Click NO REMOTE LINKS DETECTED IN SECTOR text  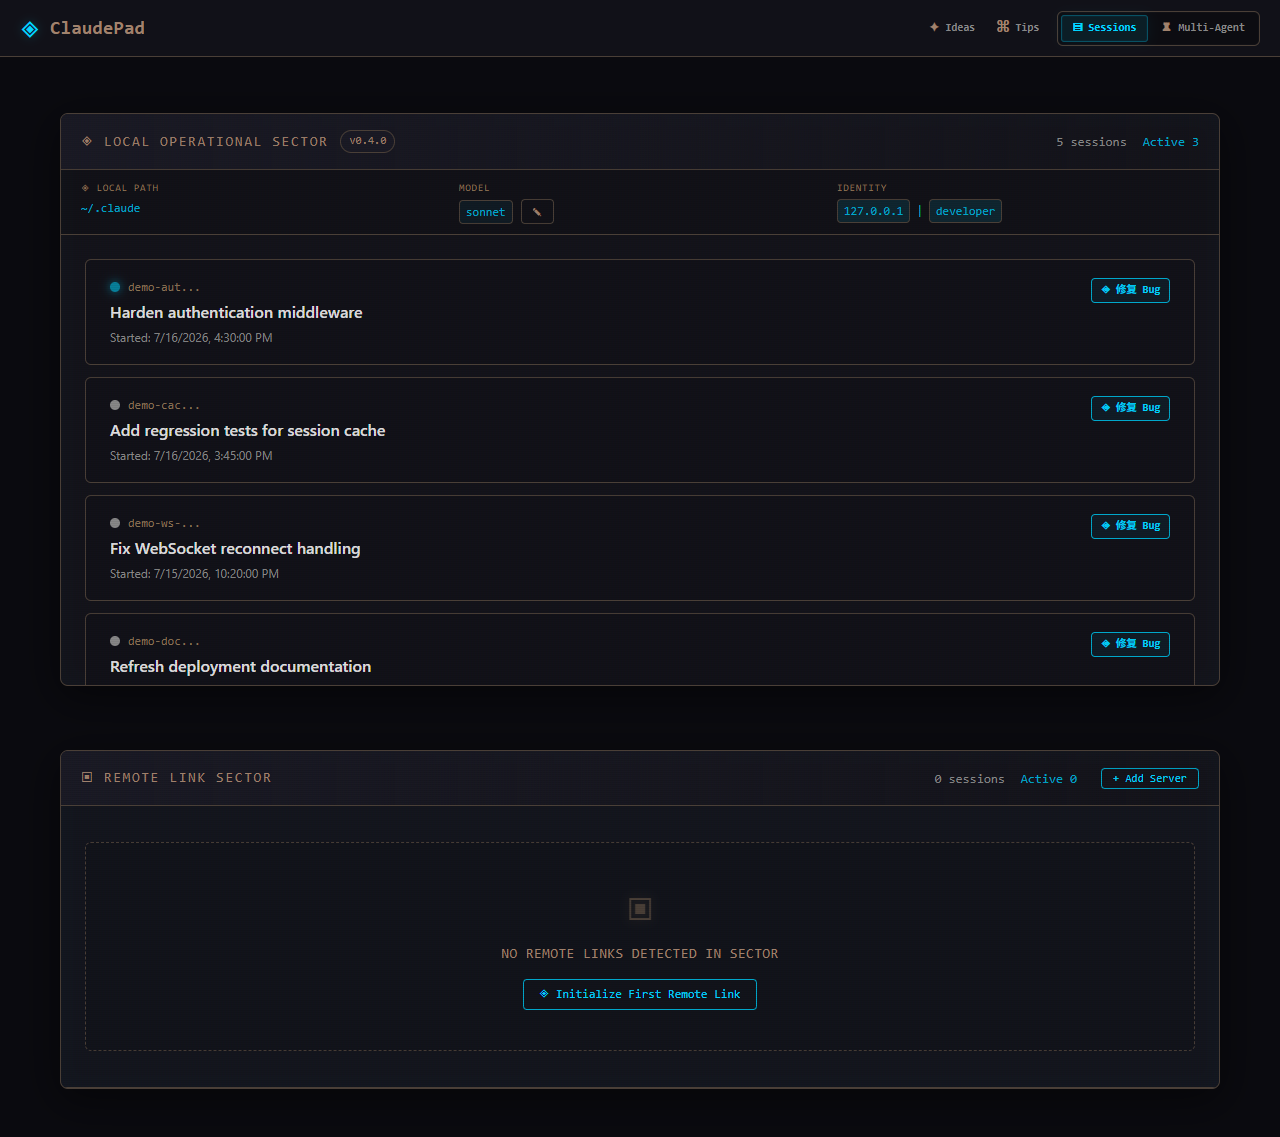pyautogui.click(x=640, y=954)
